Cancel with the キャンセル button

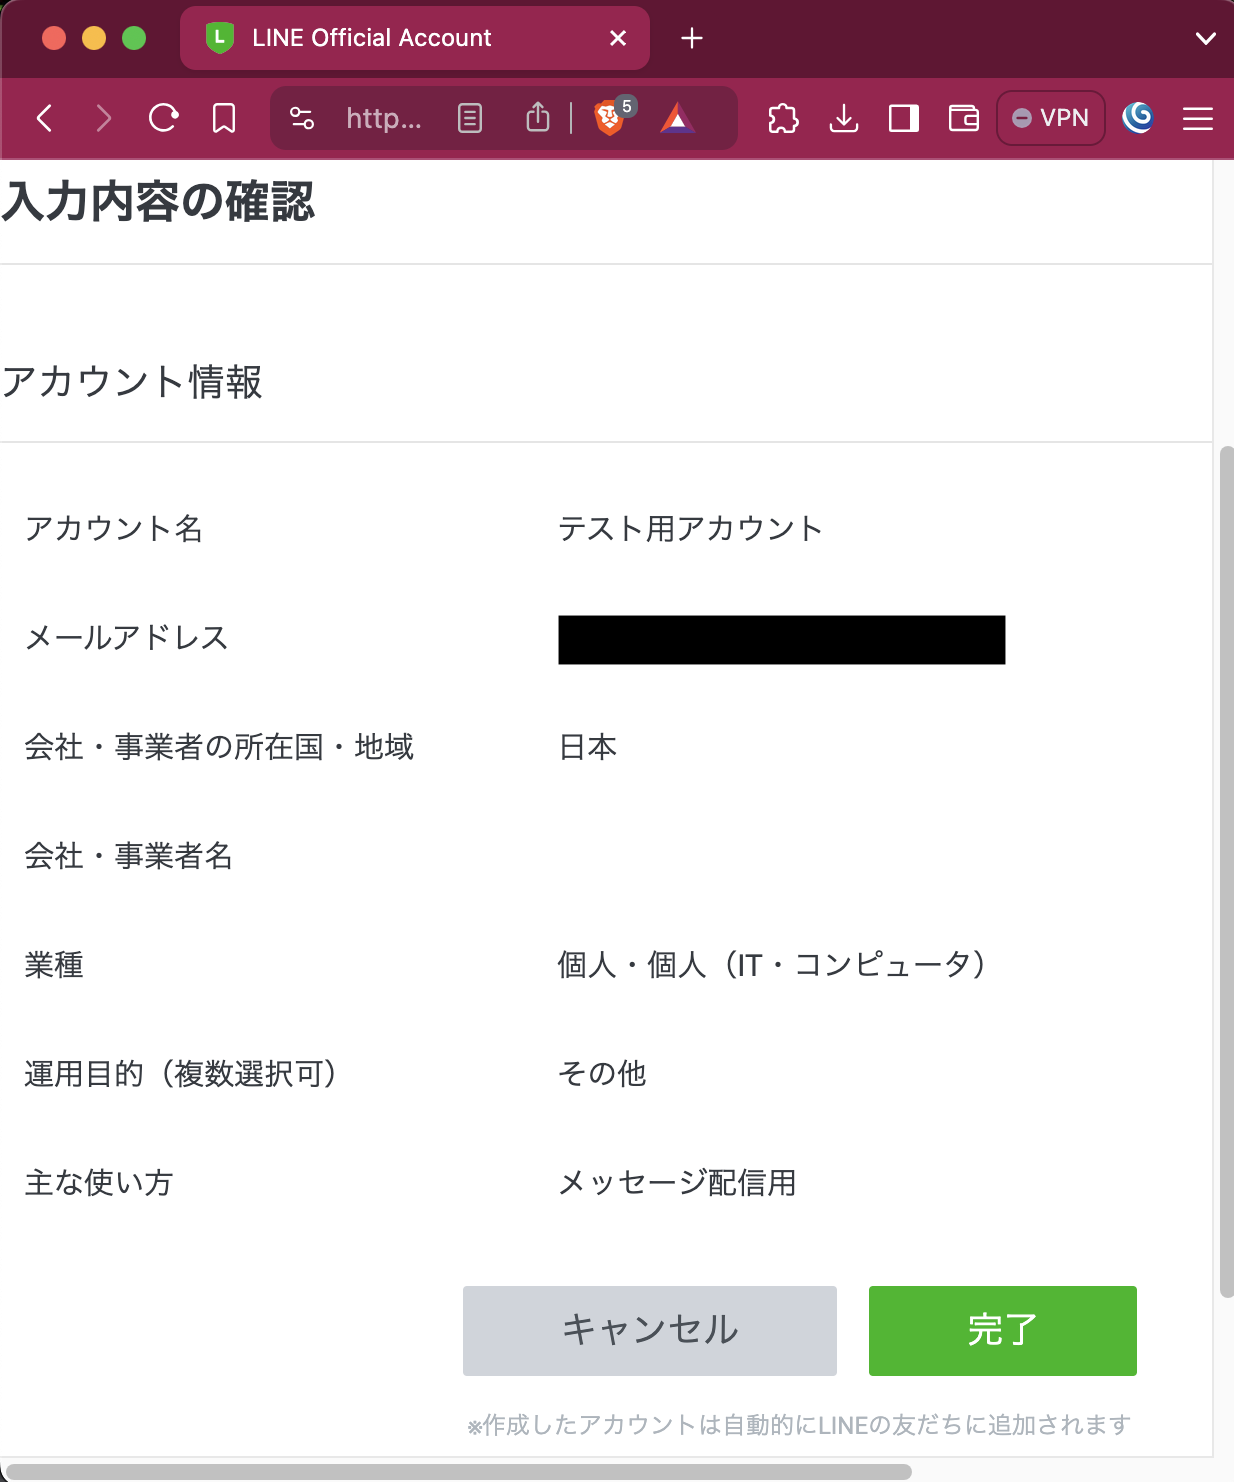click(x=649, y=1330)
